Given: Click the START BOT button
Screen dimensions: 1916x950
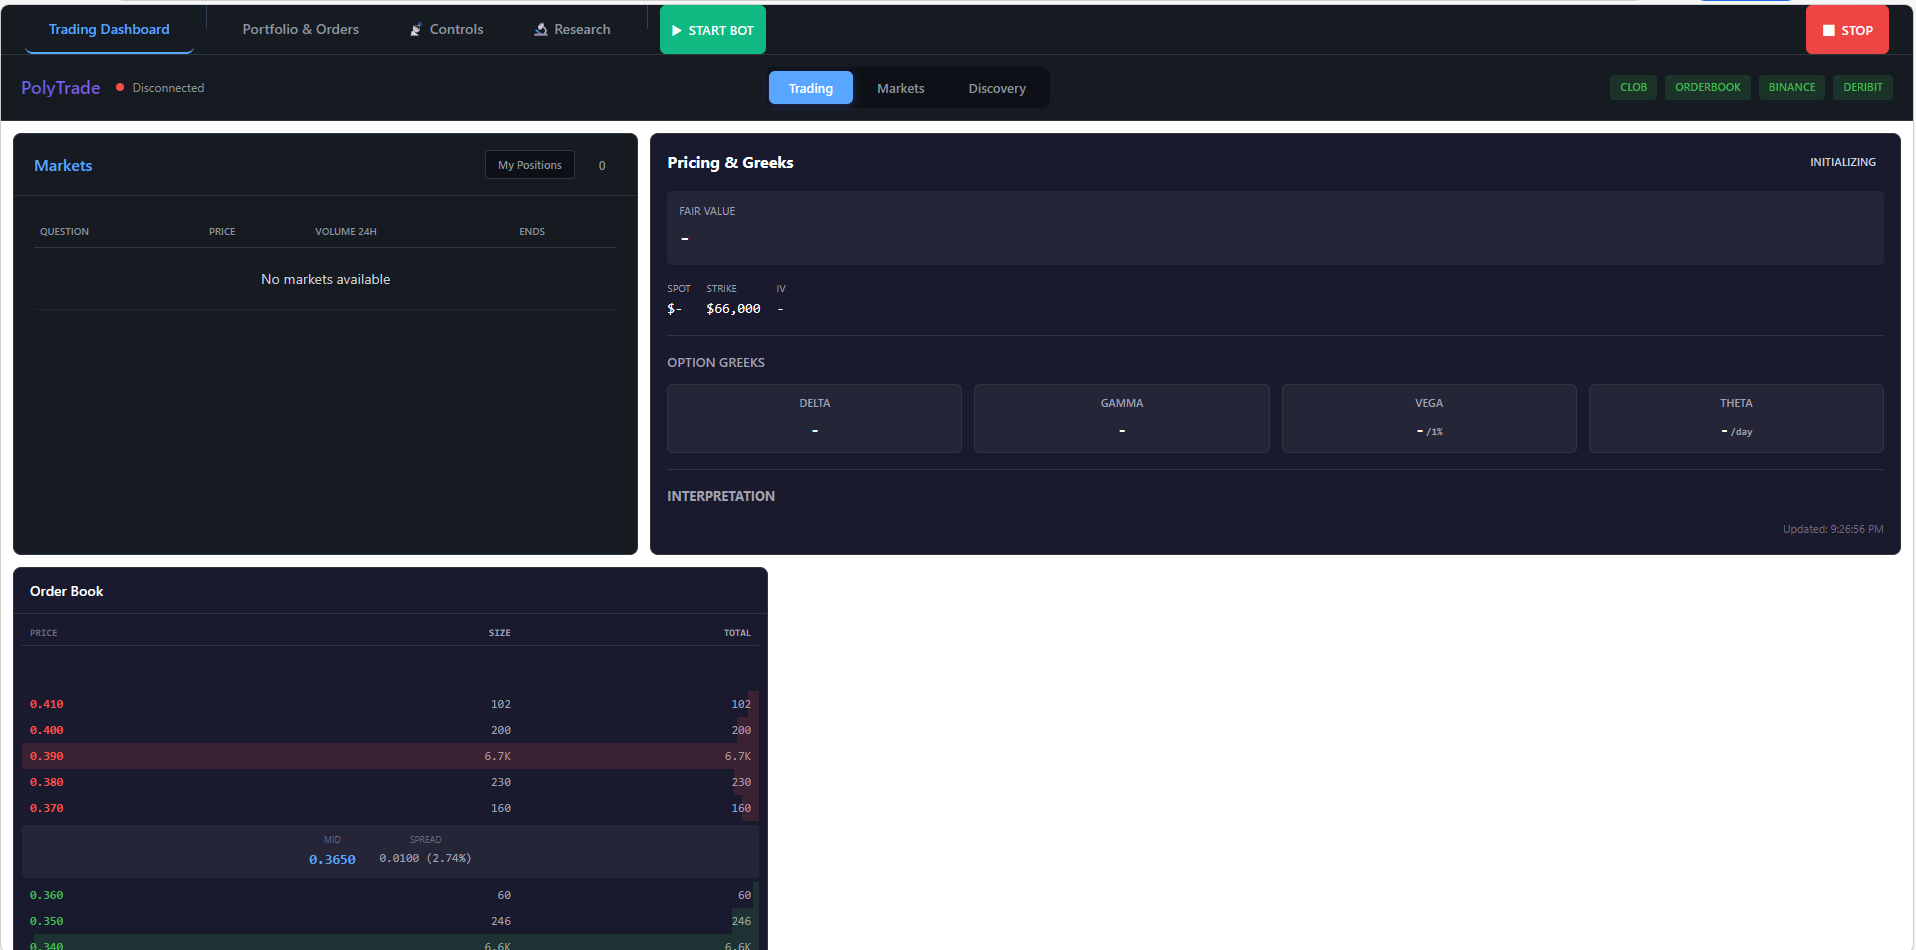Looking at the screenshot, I should click(x=713, y=30).
